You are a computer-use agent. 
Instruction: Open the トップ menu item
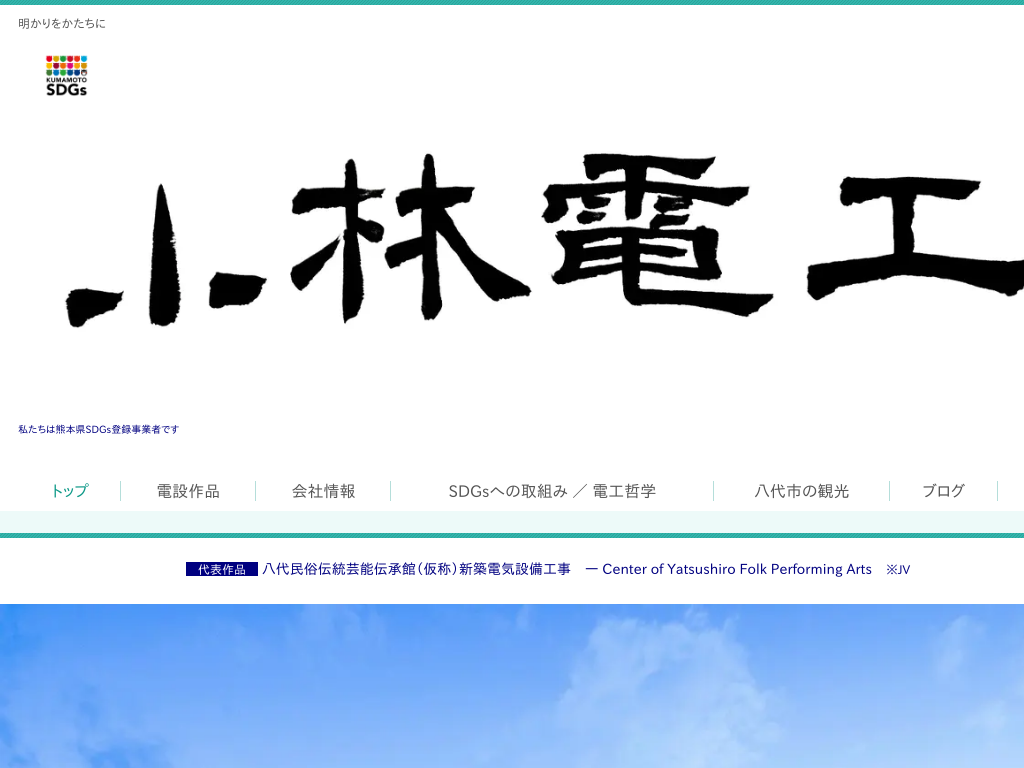(69, 491)
